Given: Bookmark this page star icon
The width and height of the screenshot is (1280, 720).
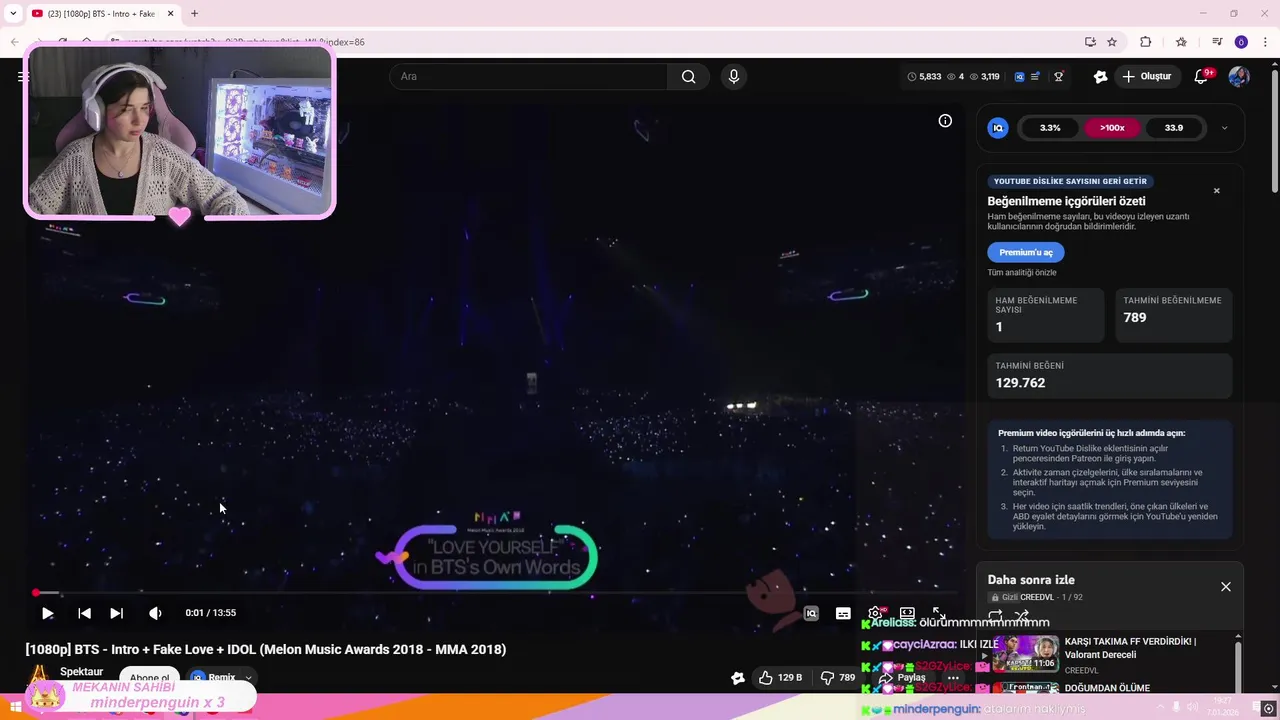Looking at the screenshot, I should [x=1112, y=42].
